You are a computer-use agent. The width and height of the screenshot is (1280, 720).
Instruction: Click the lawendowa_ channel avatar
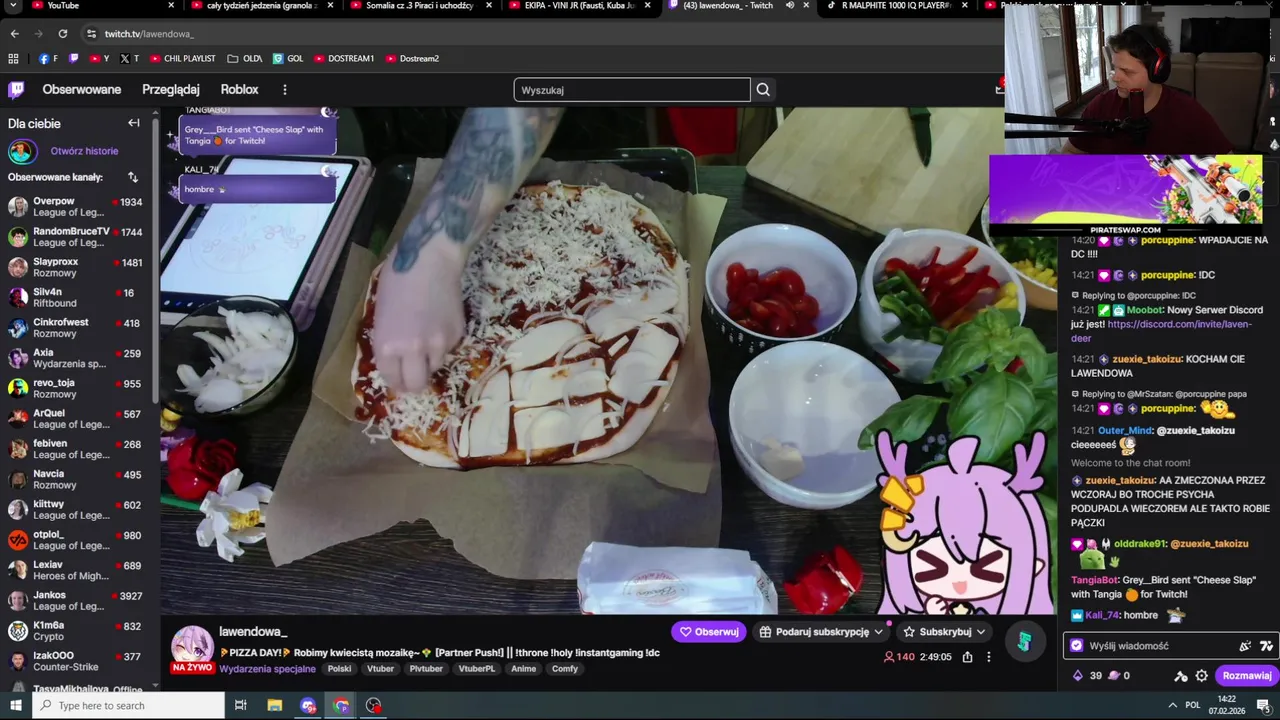[x=191, y=646]
